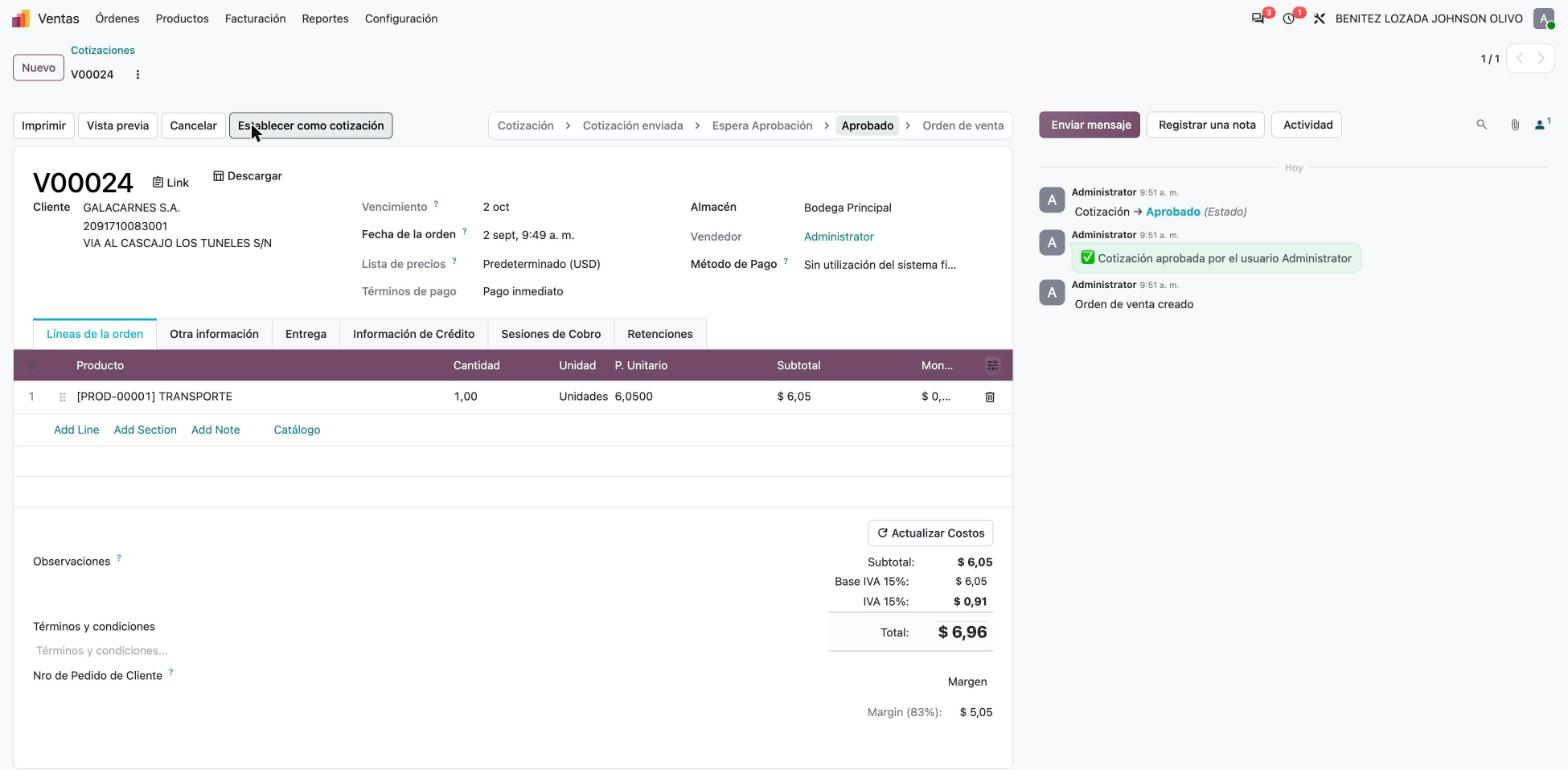The width and height of the screenshot is (1568, 770).
Task: Select the Orden de venta status stage
Action: (963, 126)
